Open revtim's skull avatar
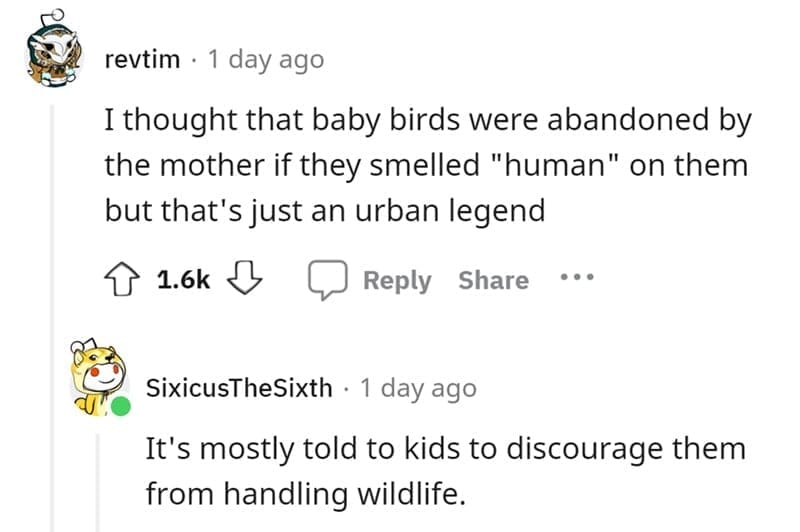This screenshot has width=800, height=532. point(51,60)
